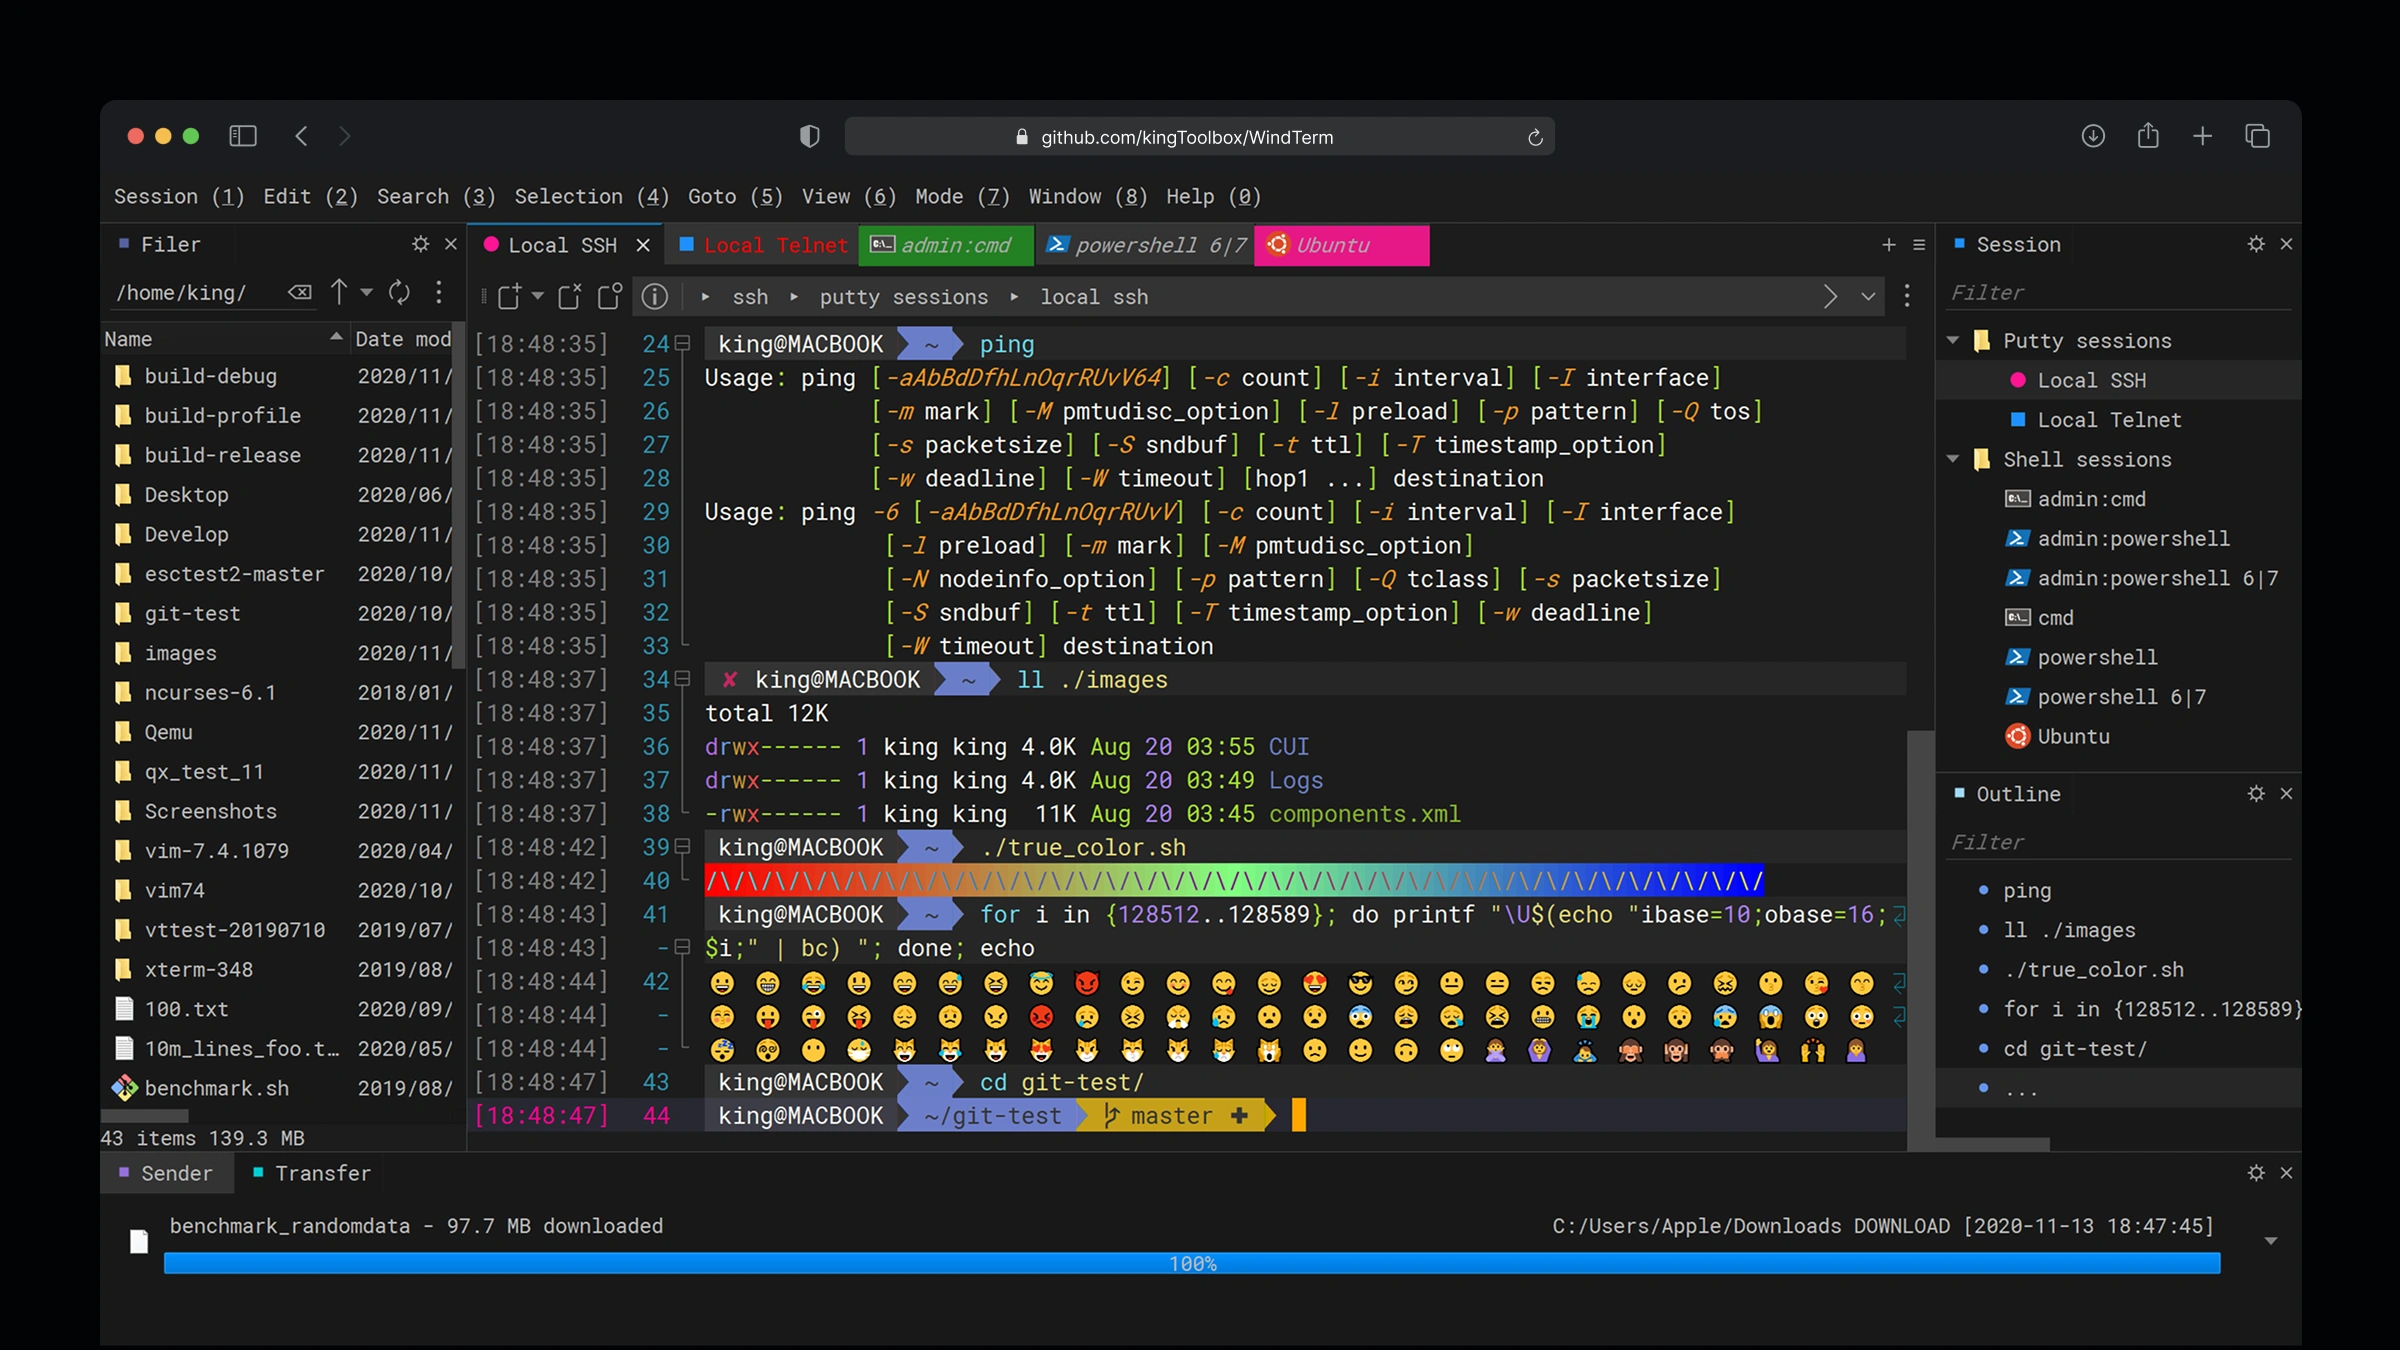
Task: Click the putty sessions breadcrumb
Action: pos(904,297)
